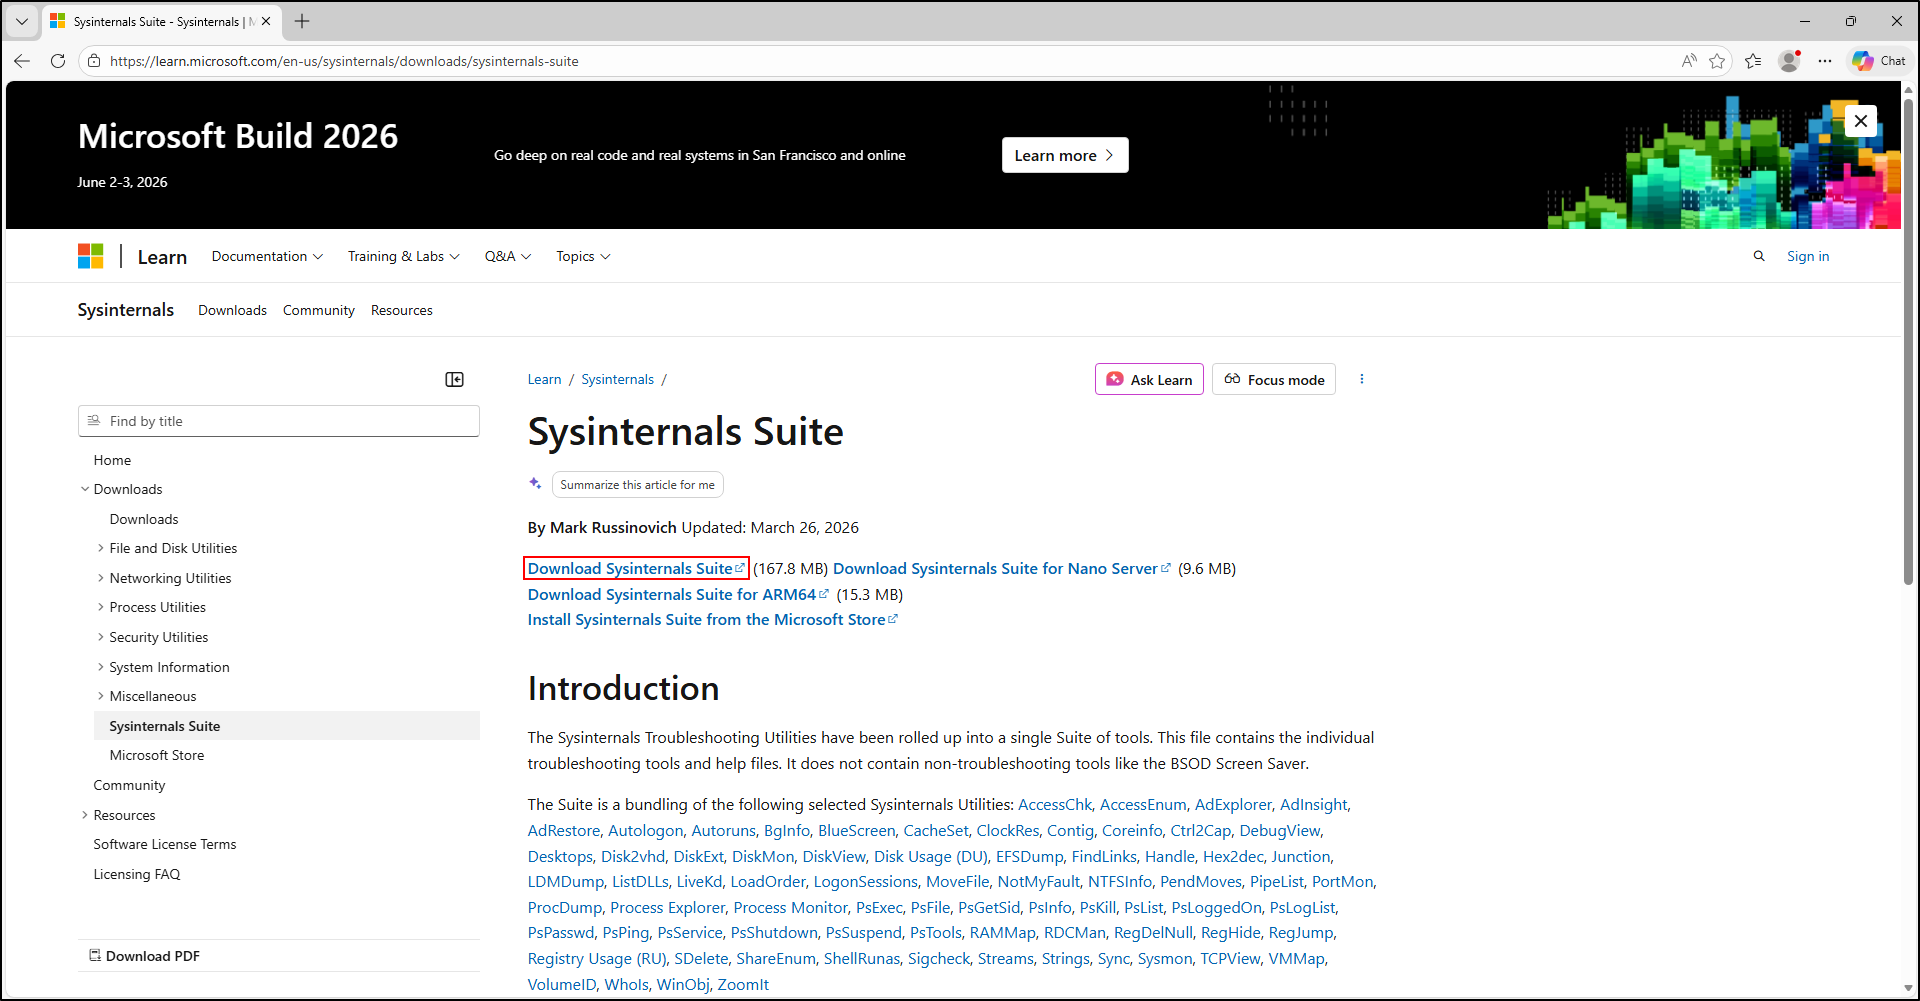Click the Microsoft logo

coord(91,257)
